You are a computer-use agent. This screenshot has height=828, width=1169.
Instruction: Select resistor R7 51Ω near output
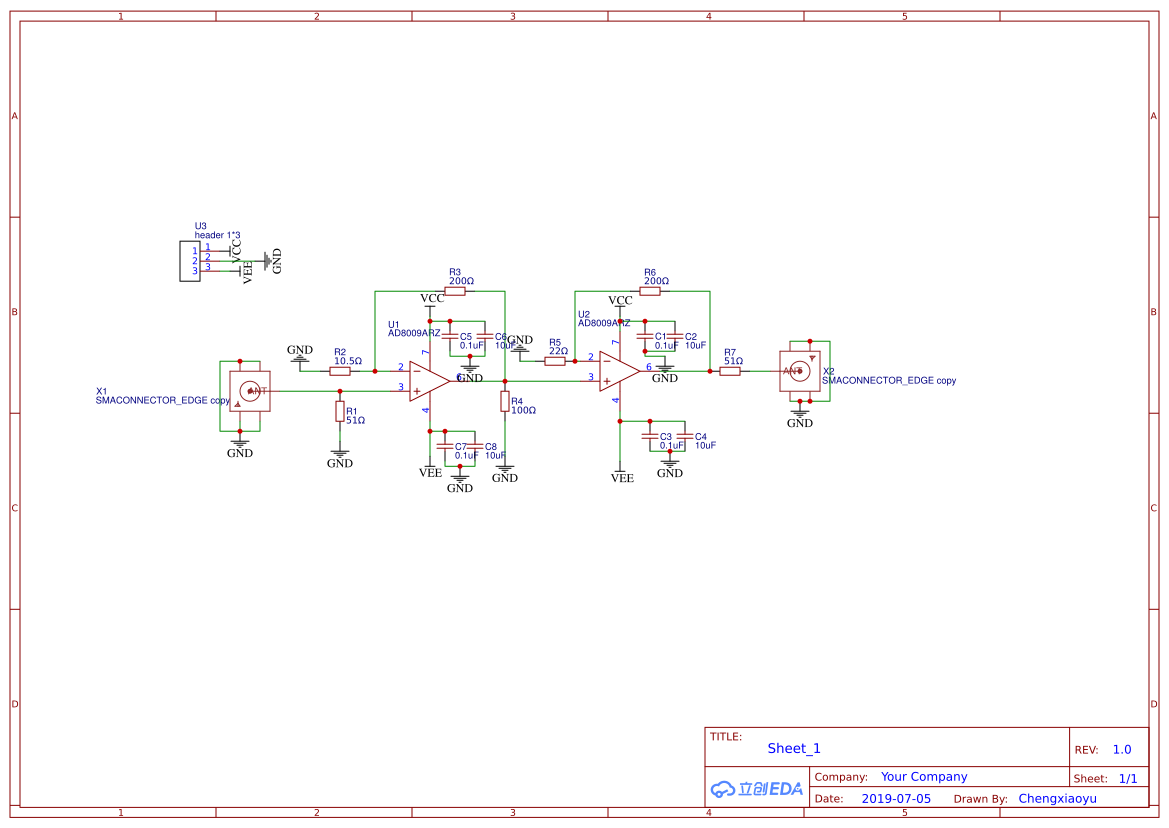[730, 371]
